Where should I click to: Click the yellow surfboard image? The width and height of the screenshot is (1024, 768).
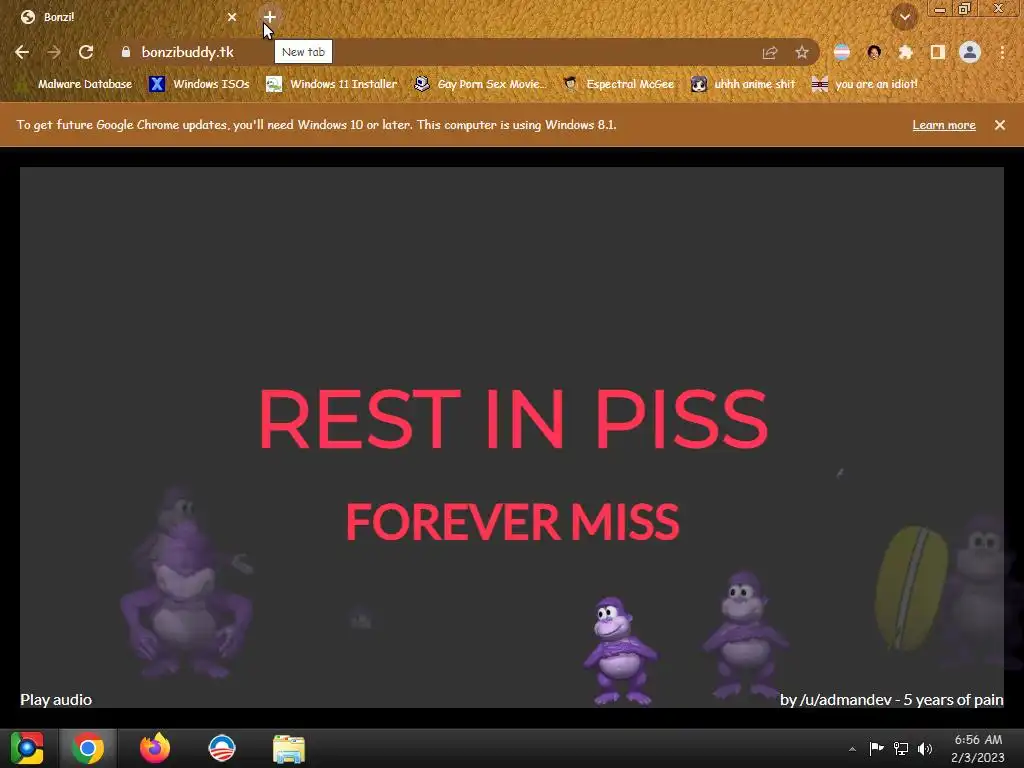pyautogui.click(x=911, y=589)
